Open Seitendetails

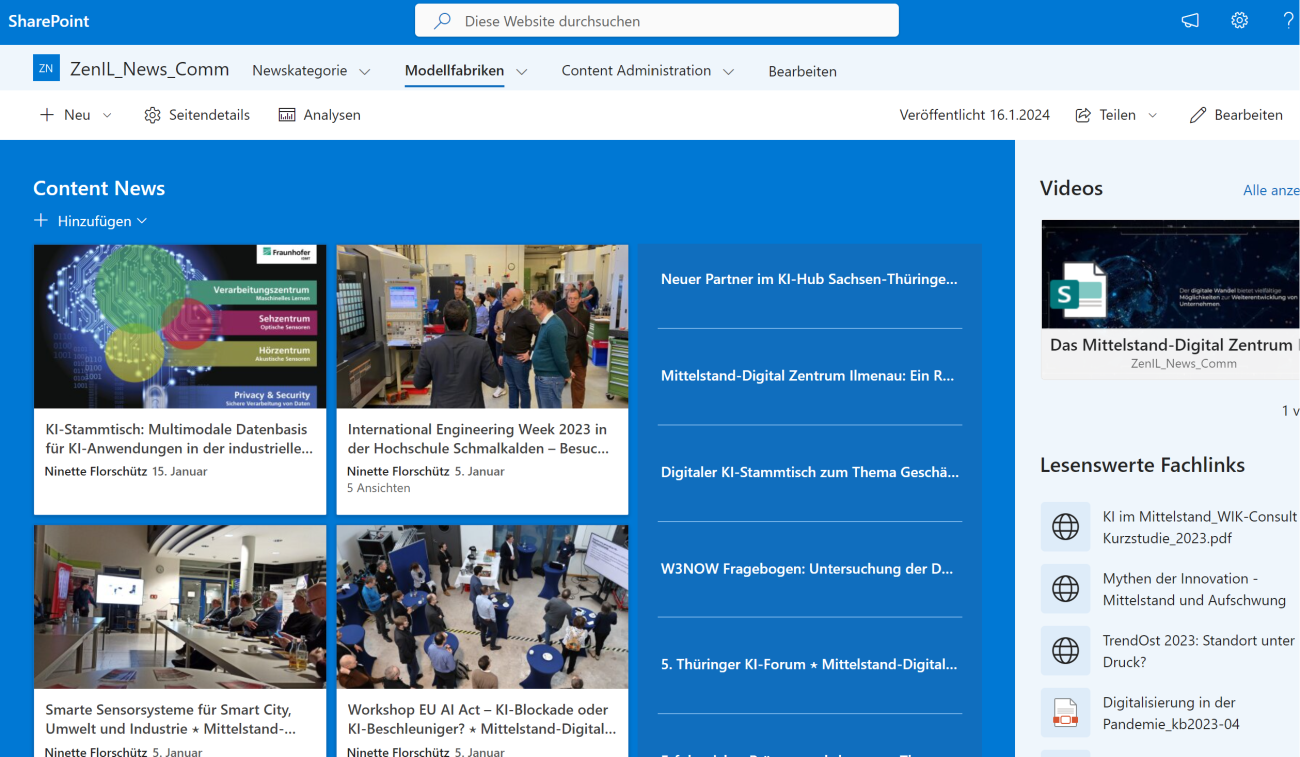click(197, 115)
